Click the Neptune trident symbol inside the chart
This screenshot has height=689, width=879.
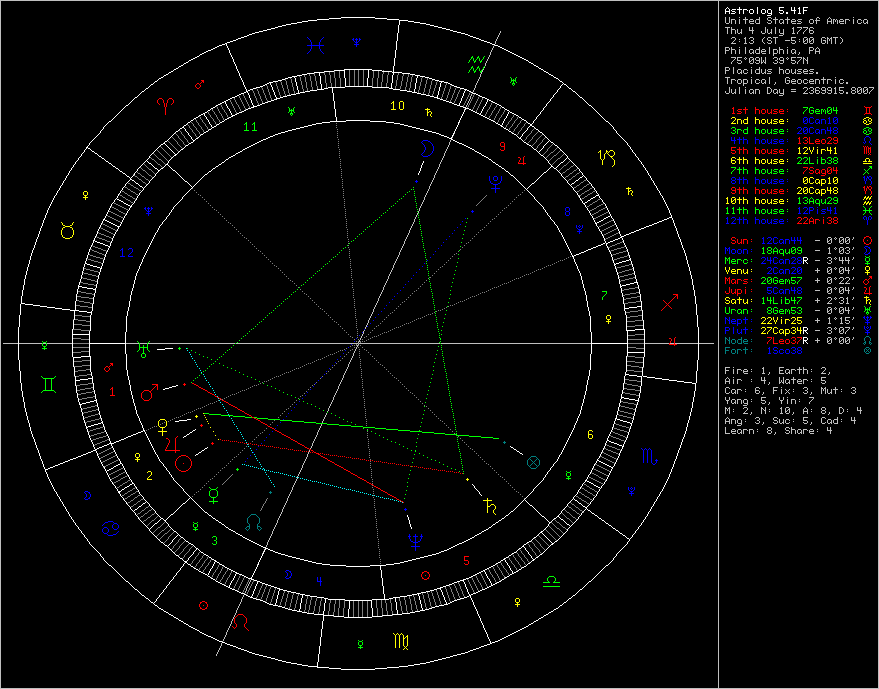(x=414, y=541)
